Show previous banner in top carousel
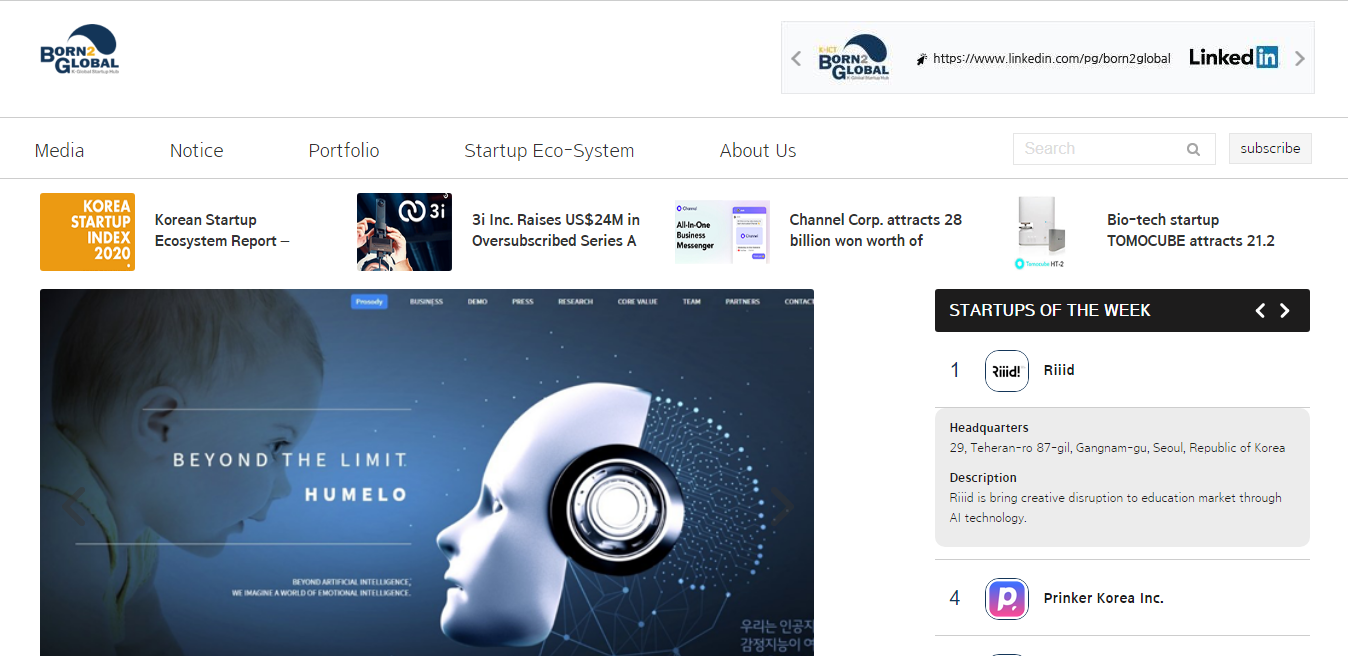Screen dimensions: 1348x656 (x=796, y=58)
